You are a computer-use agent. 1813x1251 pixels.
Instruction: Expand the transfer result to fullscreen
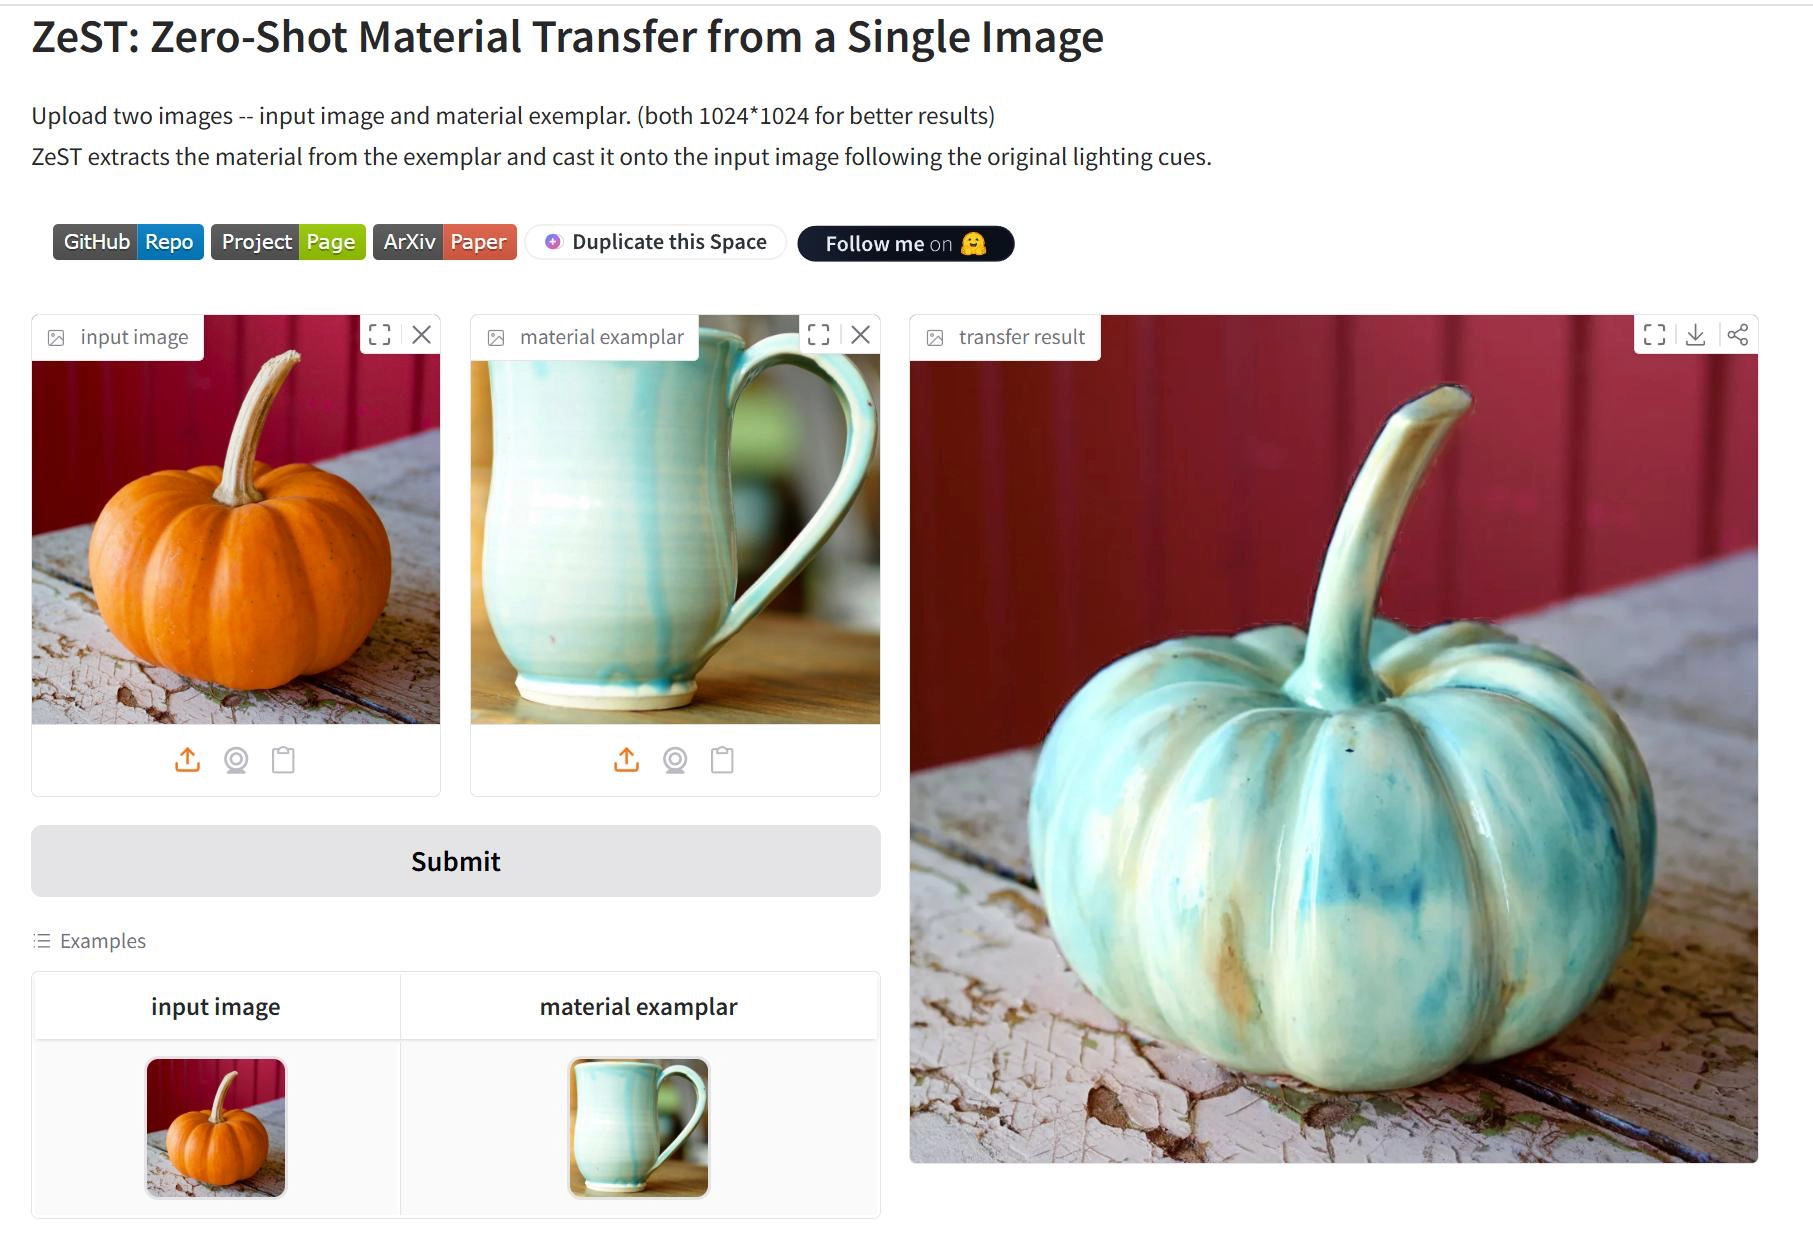(1655, 335)
